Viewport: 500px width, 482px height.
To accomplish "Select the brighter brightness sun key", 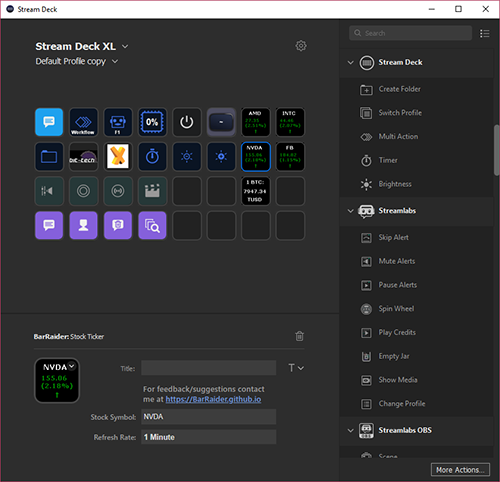I will click(221, 156).
